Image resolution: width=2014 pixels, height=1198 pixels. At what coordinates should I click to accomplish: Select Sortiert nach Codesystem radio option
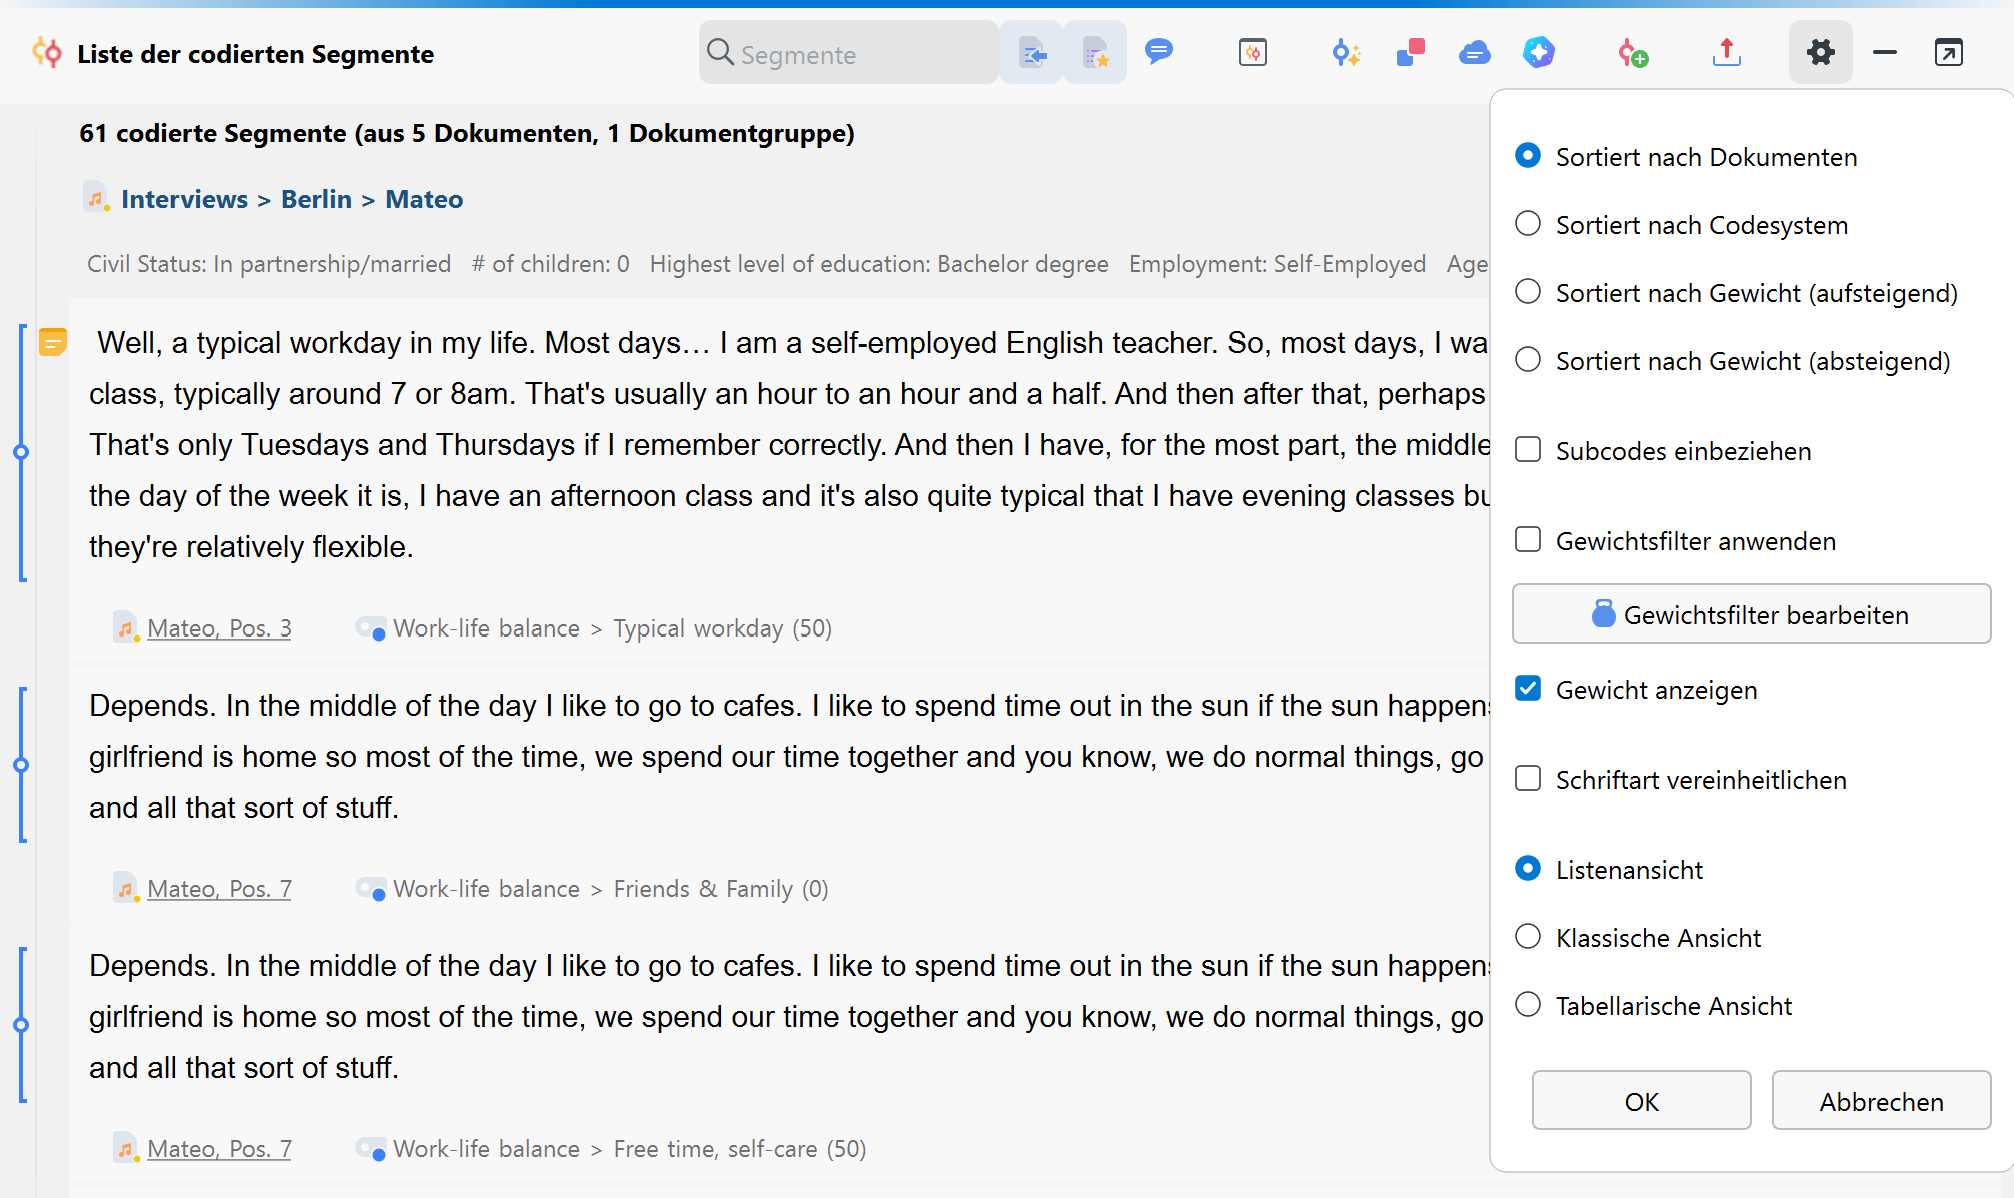[x=1528, y=224]
